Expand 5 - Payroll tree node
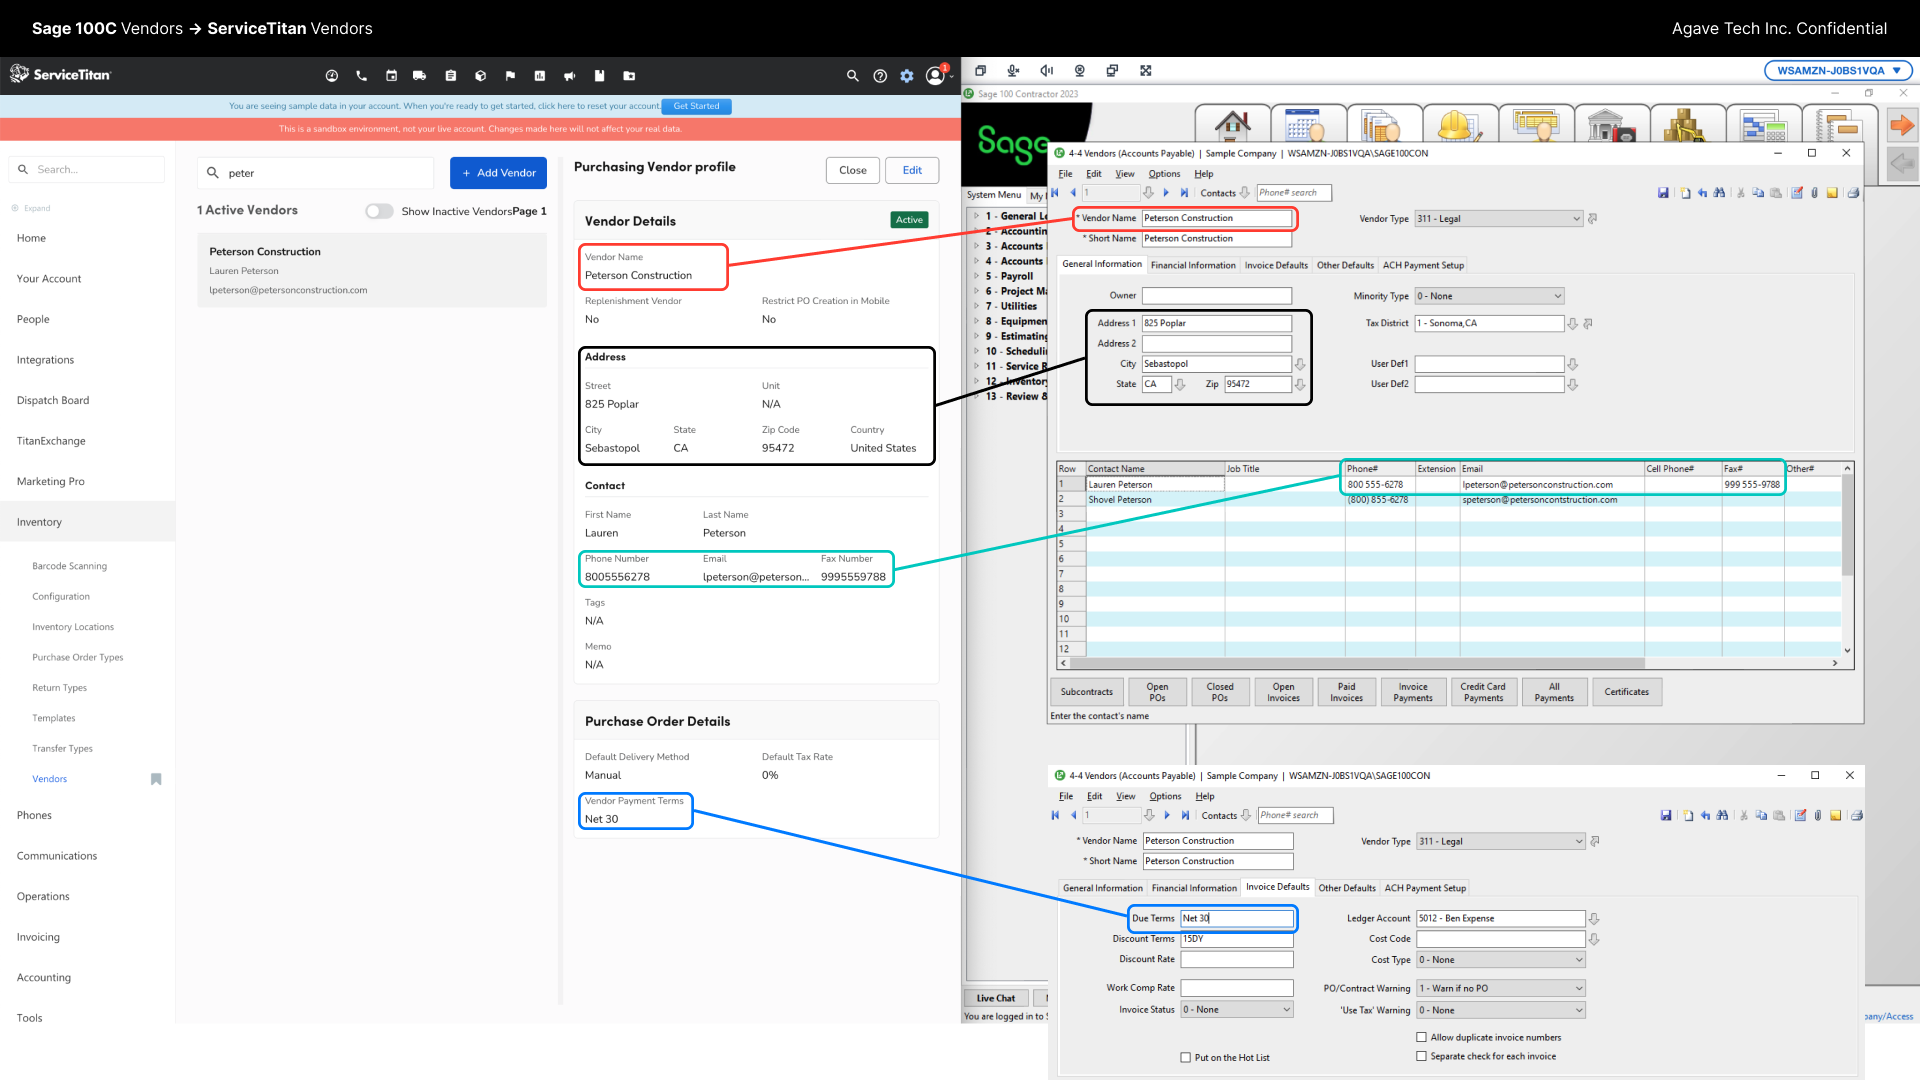Image resolution: width=1920 pixels, height=1080 pixels. coord(977,276)
